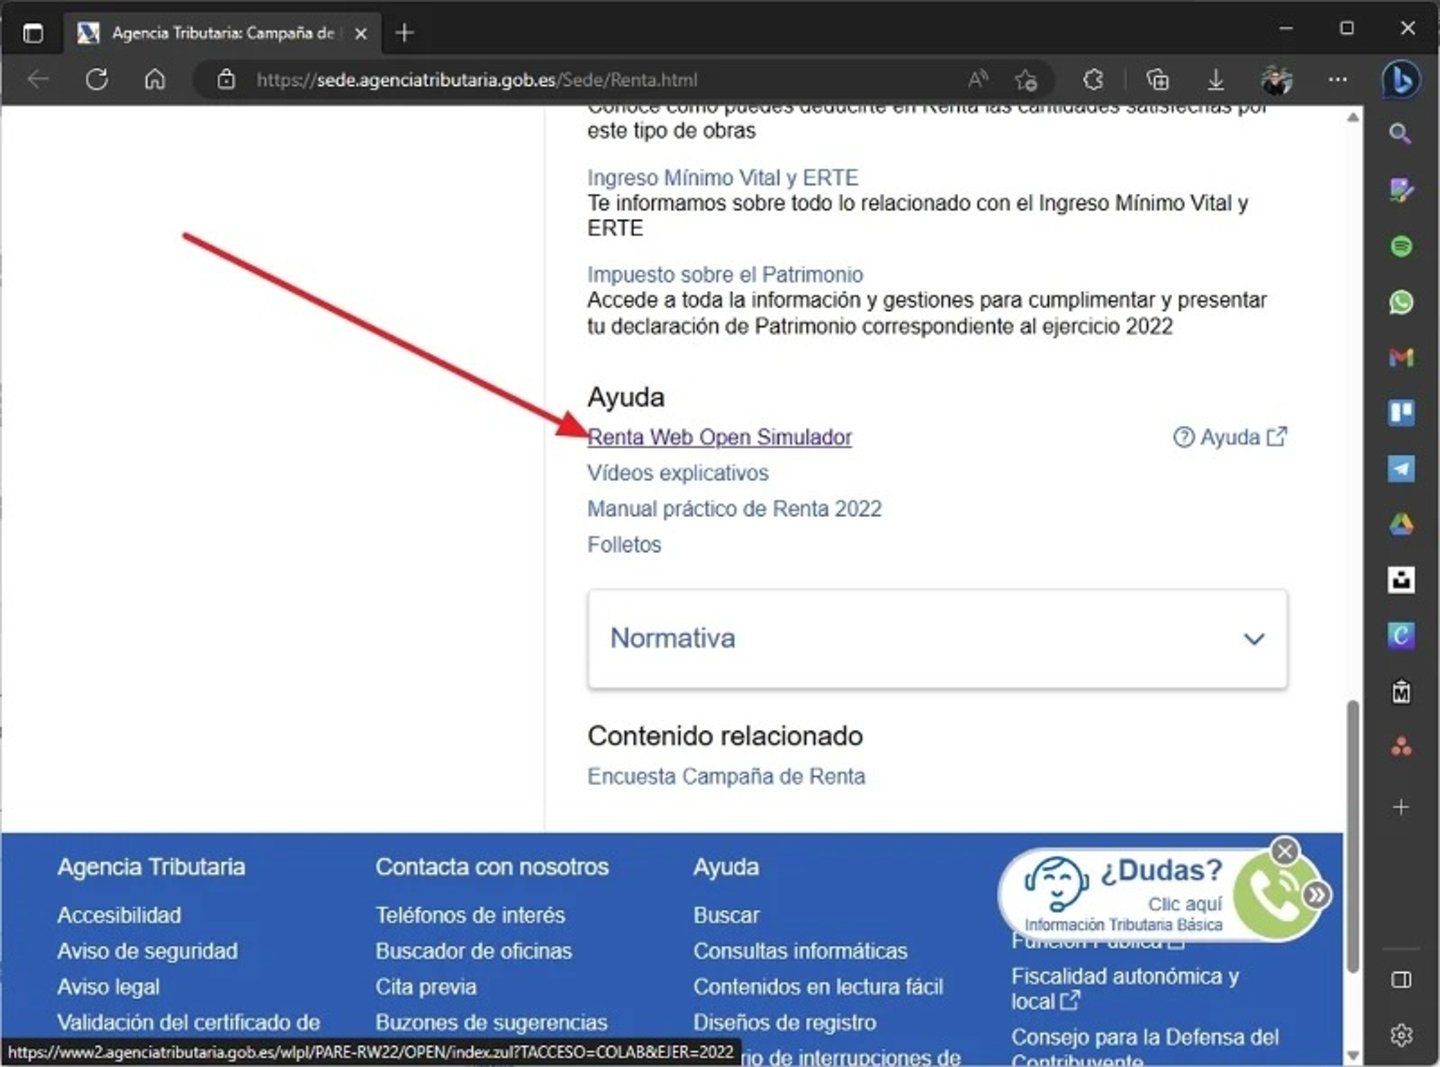Image resolution: width=1440 pixels, height=1067 pixels.
Task: Open Renta Web Open Simulador link
Action: pos(720,437)
